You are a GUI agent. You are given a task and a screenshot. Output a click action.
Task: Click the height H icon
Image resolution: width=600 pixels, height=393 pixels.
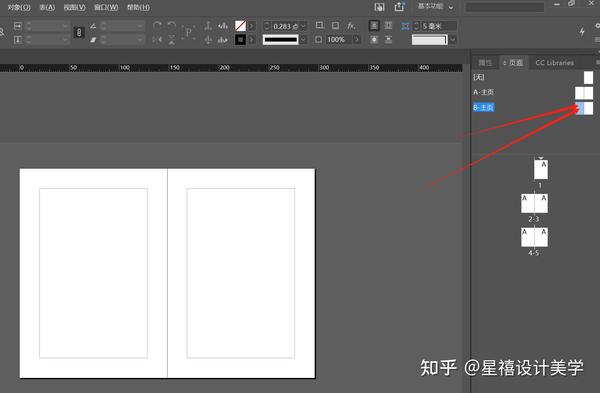[x=18, y=39]
